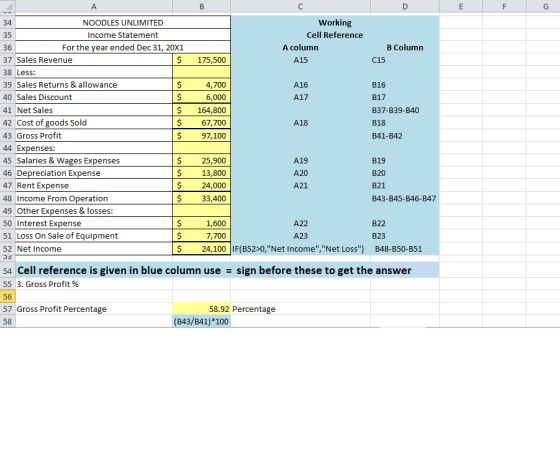Click the NOODLES UNLIMITED title cell
Image resolution: width=560 pixels, height=466 pixels.
coord(123,22)
